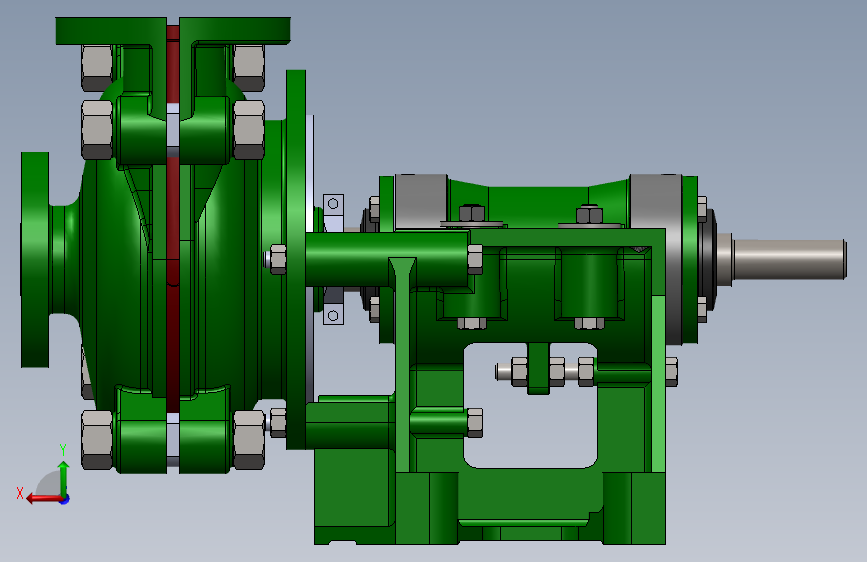Select the suction inlet flange on the far left
This screenshot has height=562, width=867.
(x=35, y=259)
